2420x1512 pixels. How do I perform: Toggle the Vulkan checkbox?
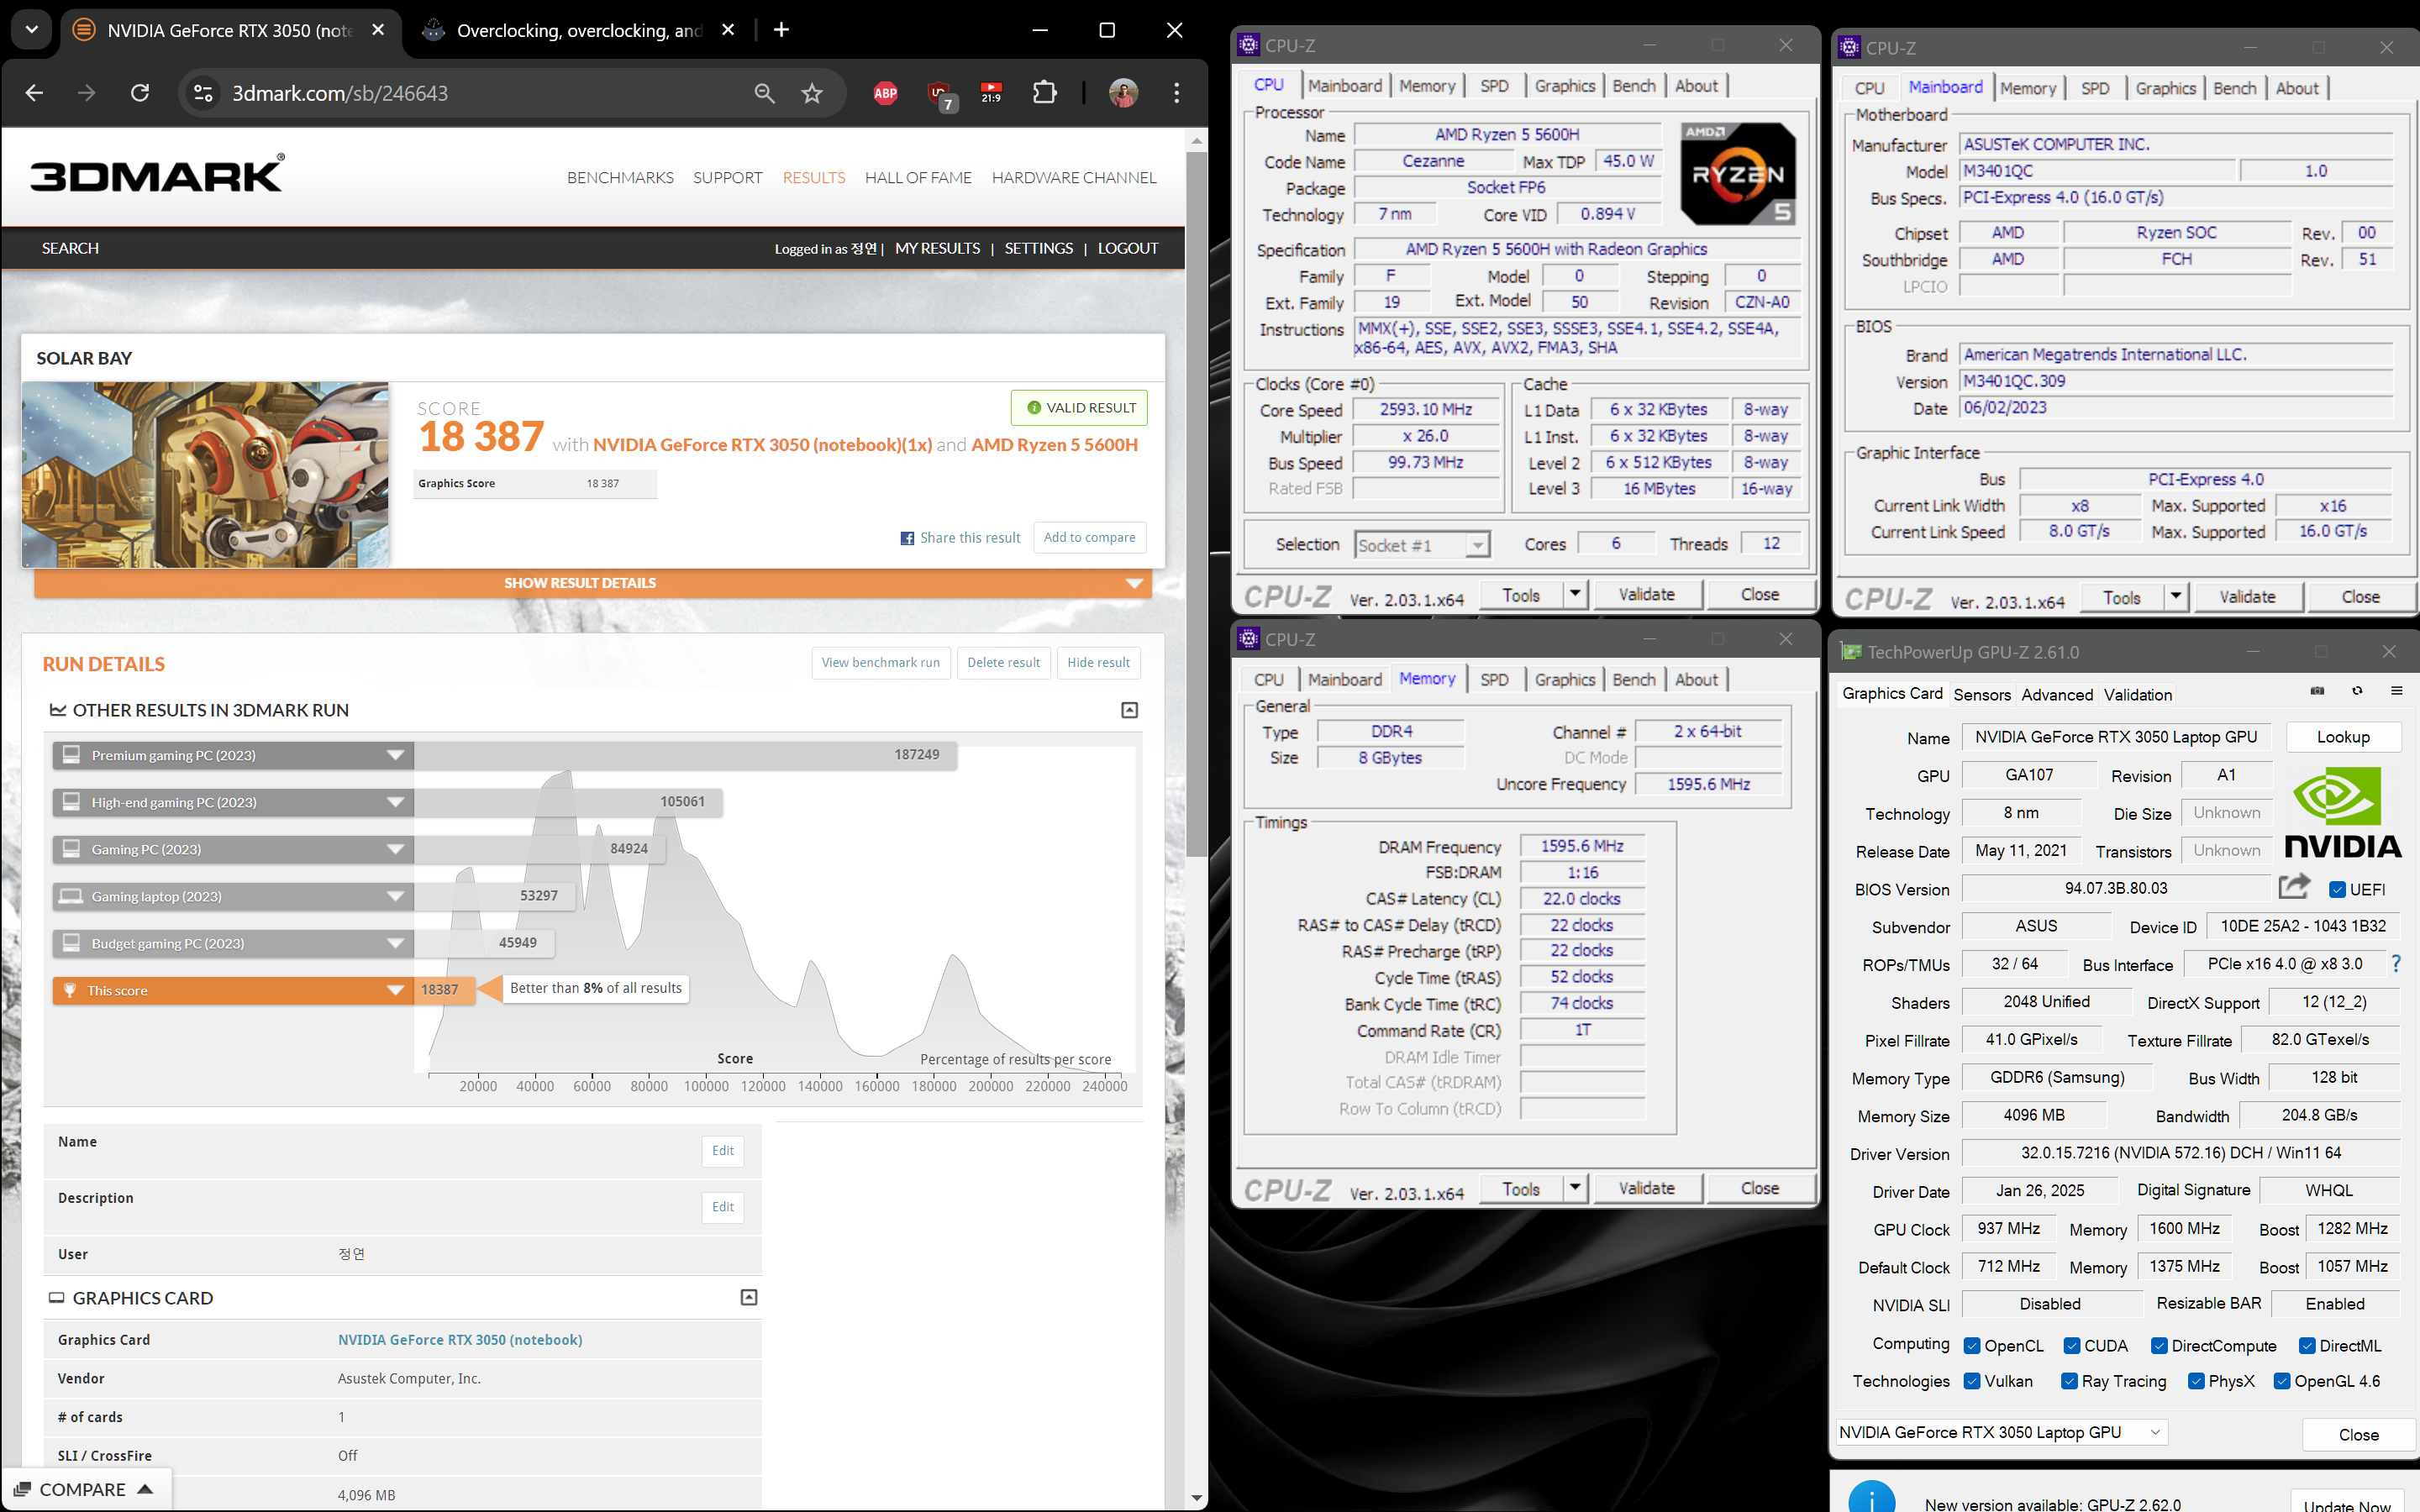pyautogui.click(x=1972, y=1381)
